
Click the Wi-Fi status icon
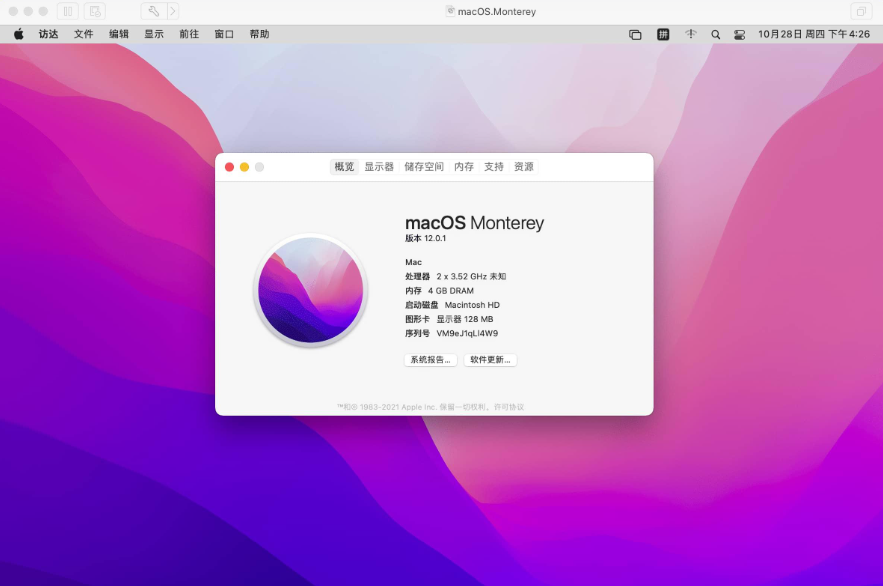click(x=690, y=34)
